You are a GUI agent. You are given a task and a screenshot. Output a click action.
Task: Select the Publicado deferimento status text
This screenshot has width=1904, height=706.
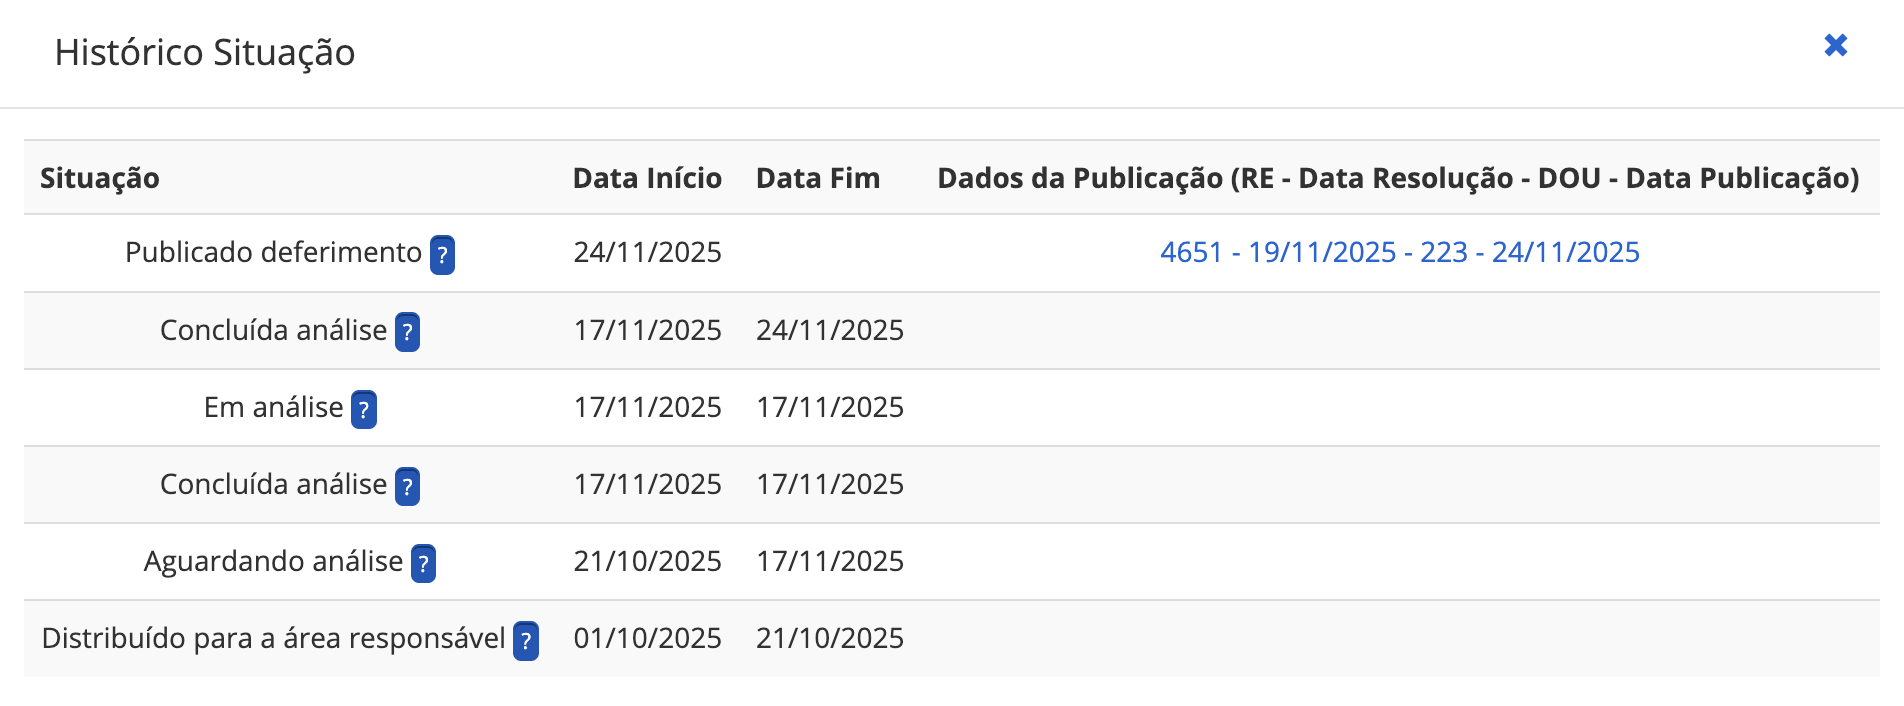(x=273, y=252)
